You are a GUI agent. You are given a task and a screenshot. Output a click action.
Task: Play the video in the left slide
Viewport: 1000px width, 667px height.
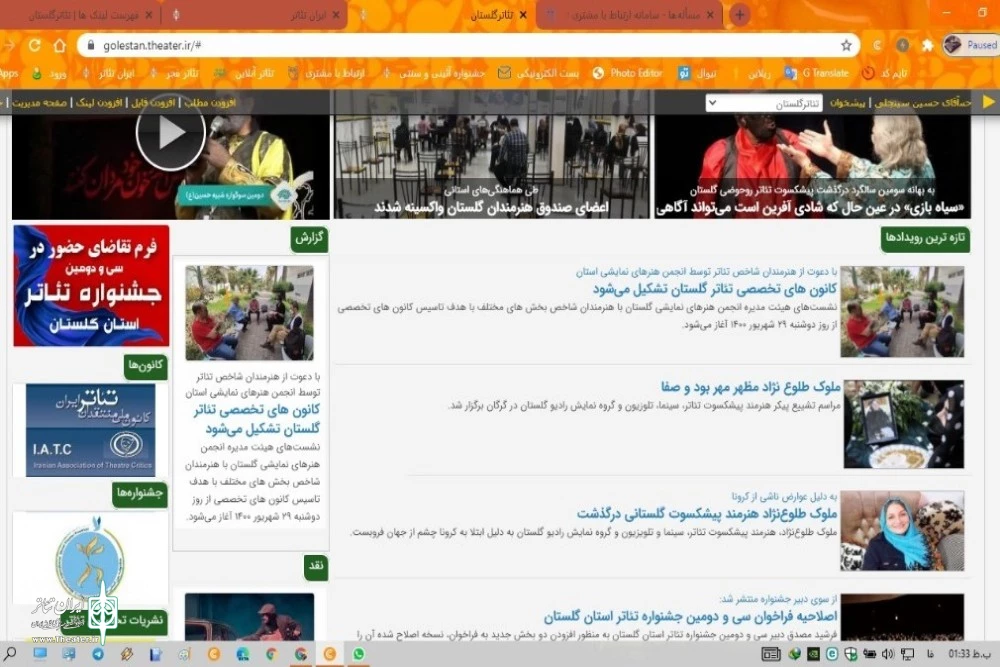click(x=170, y=133)
